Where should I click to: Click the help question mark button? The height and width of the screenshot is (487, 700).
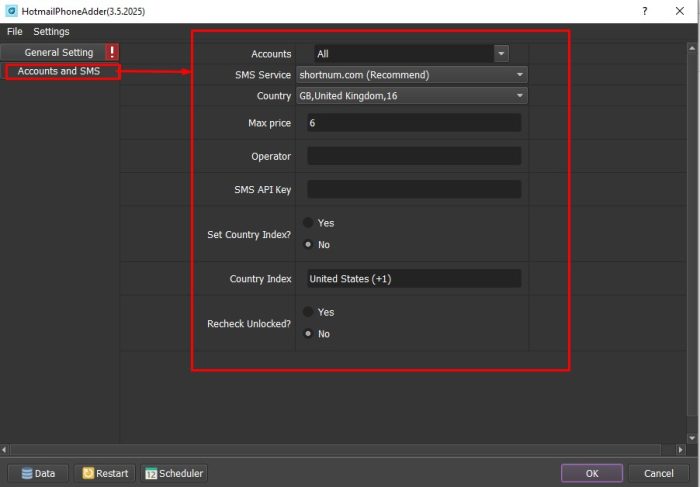click(645, 11)
